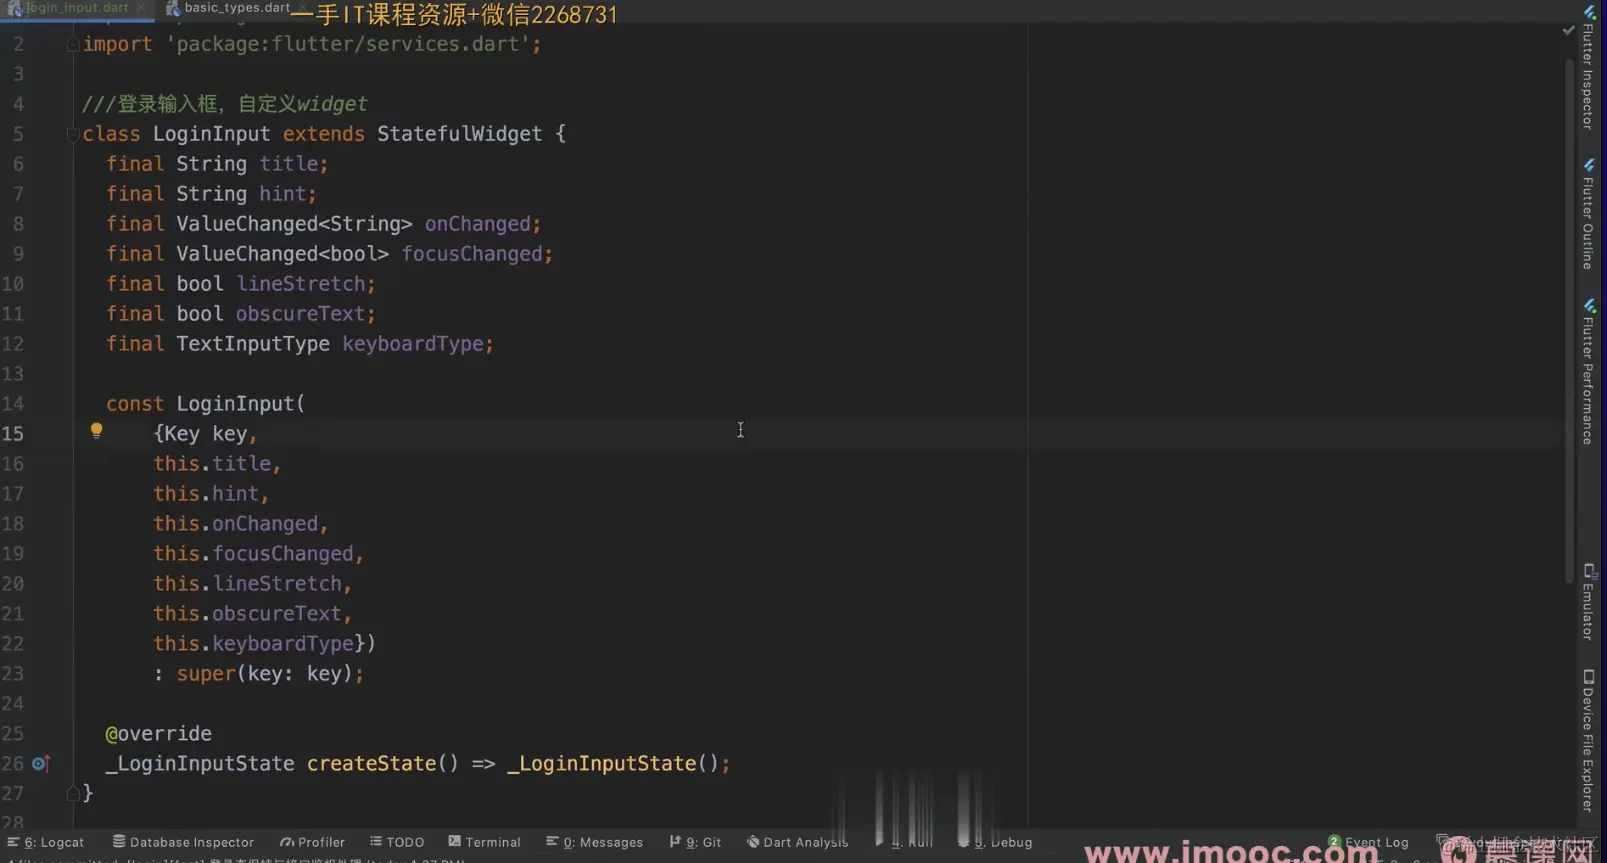The height and width of the screenshot is (863, 1607).
Task: Click the green inspection checkmark icon
Action: point(1568,31)
